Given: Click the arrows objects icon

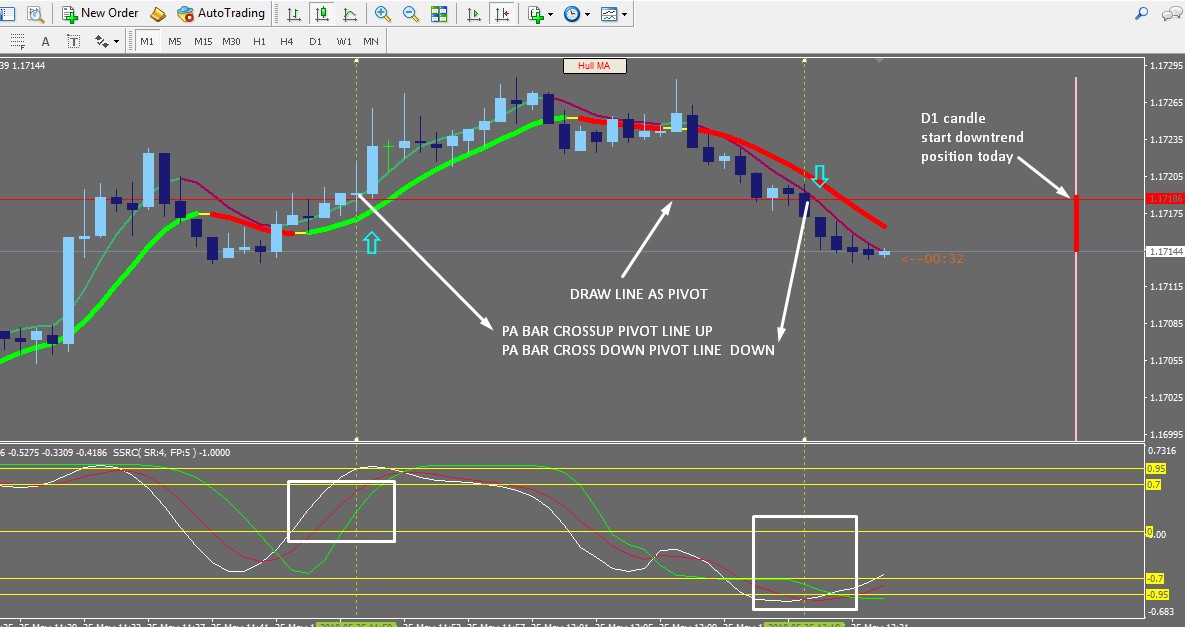Looking at the screenshot, I should pos(101,42).
